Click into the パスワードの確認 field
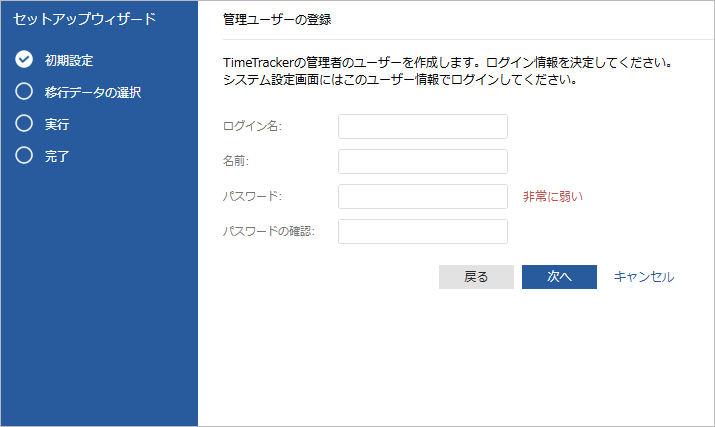Screen dimensions: 715x427 point(423,231)
